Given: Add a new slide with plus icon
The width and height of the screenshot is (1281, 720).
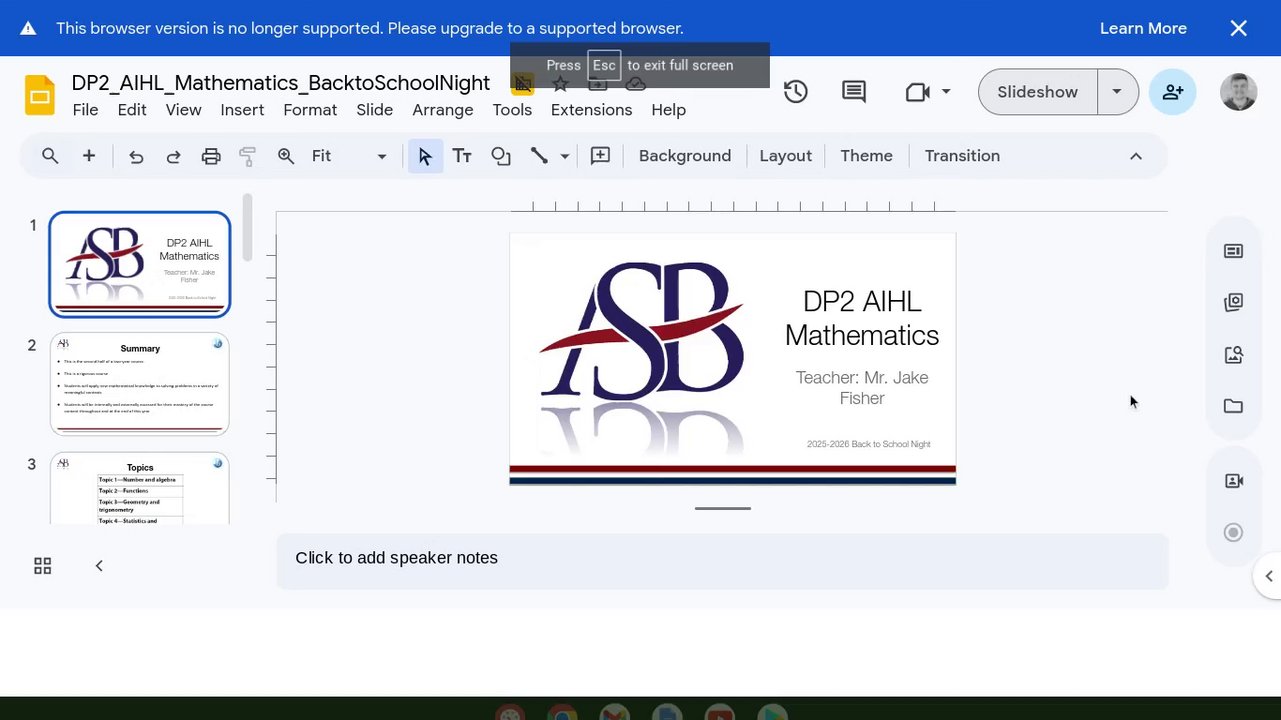Looking at the screenshot, I should click(x=89, y=156).
